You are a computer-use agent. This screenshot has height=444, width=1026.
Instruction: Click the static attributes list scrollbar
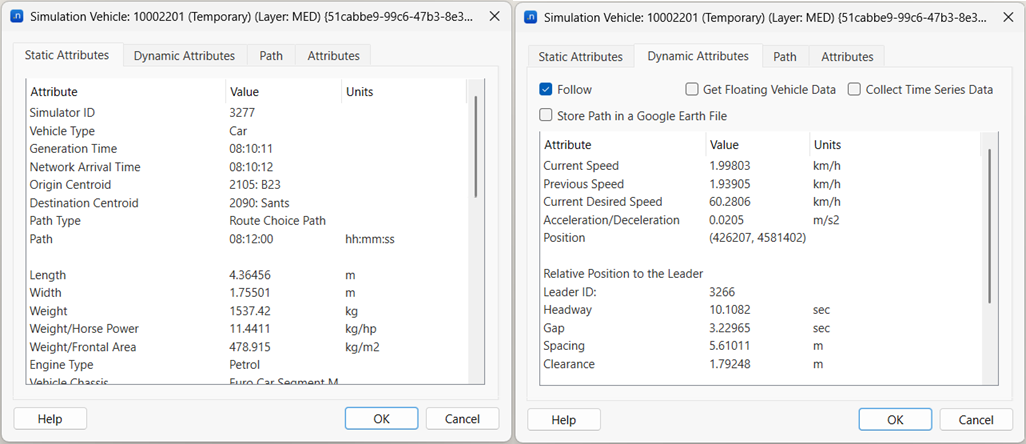475,147
